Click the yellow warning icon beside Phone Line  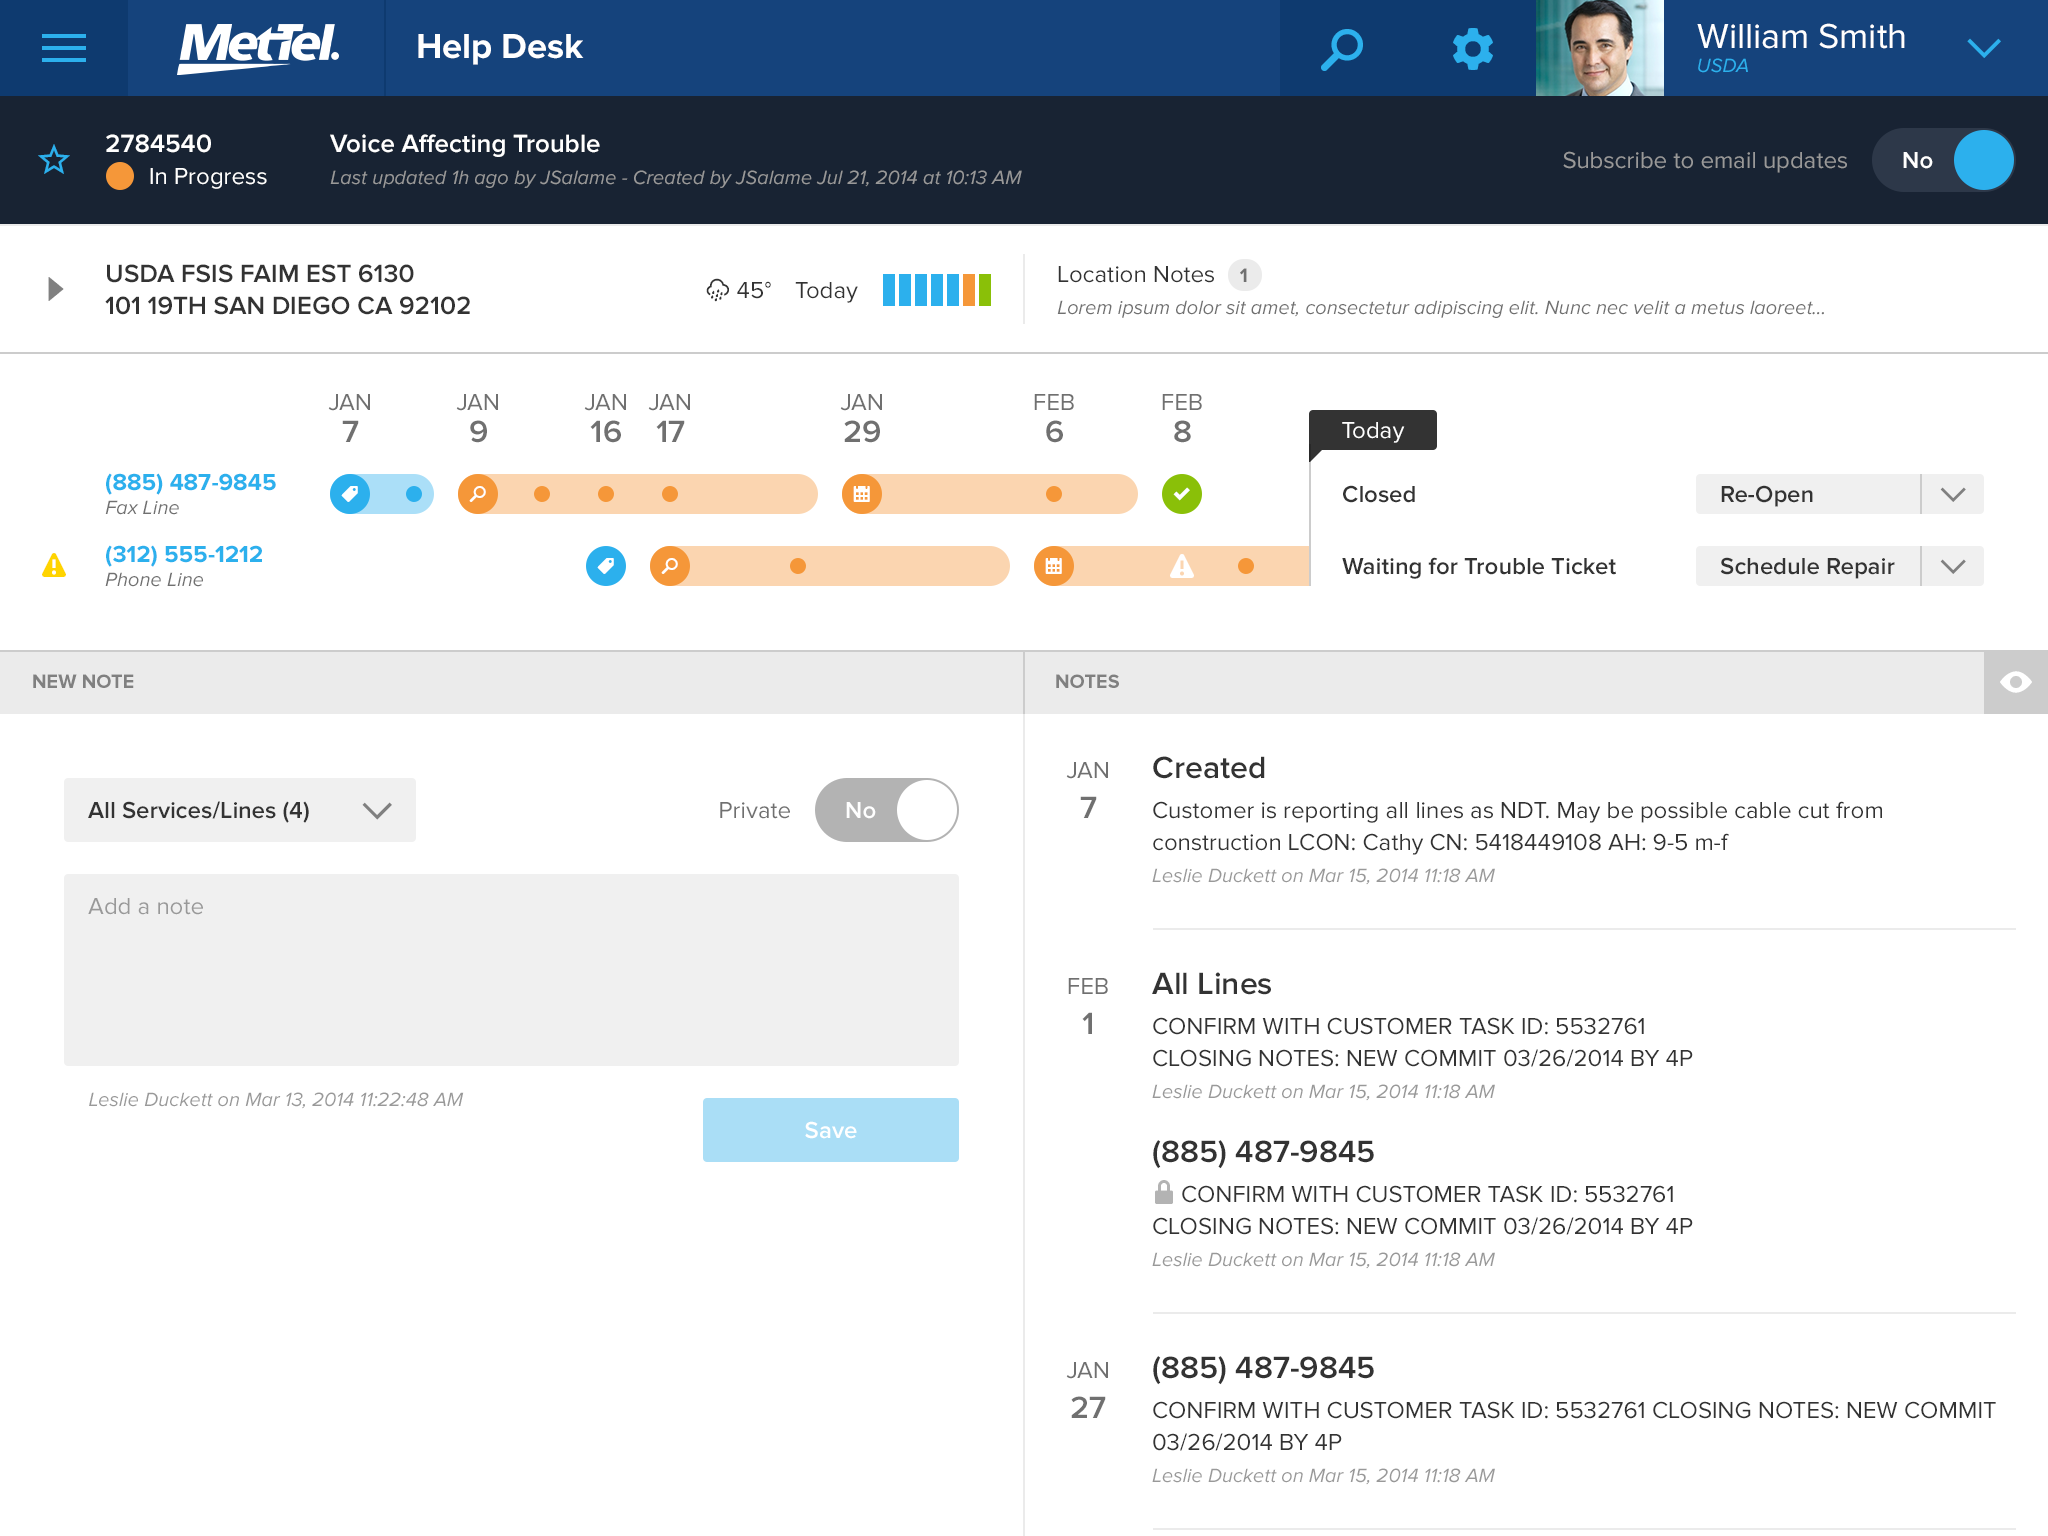pos(54,566)
